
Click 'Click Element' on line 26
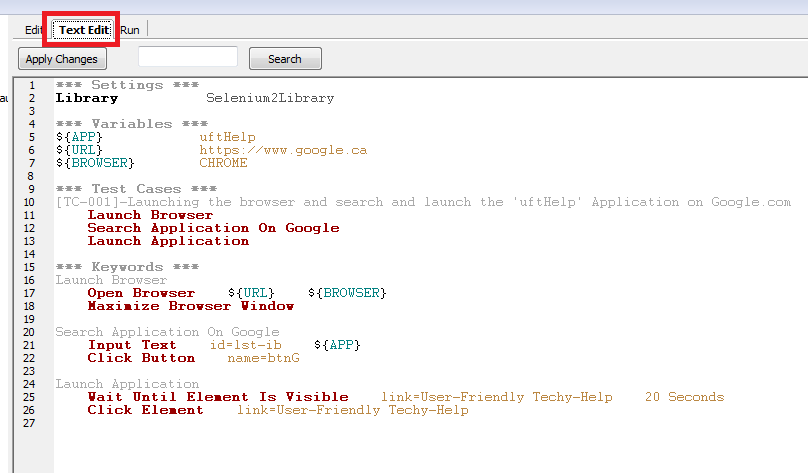click(145, 410)
